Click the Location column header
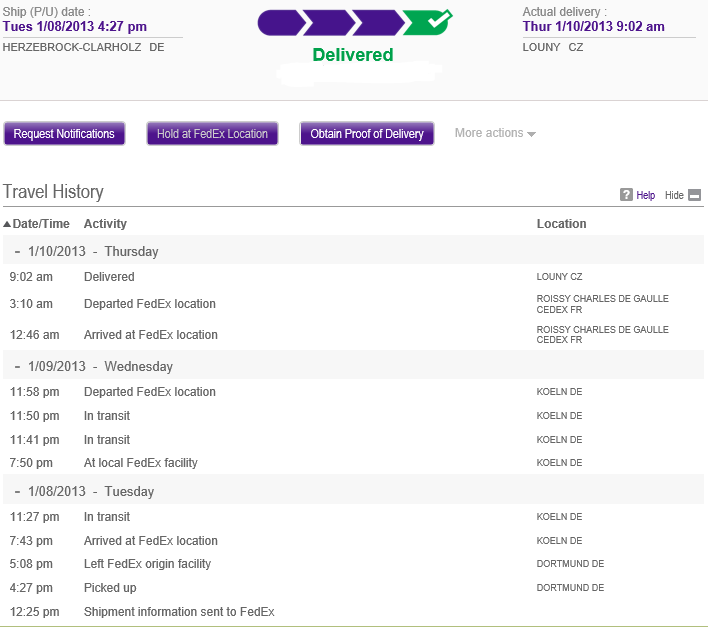This screenshot has width=708, height=627. tap(561, 224)
